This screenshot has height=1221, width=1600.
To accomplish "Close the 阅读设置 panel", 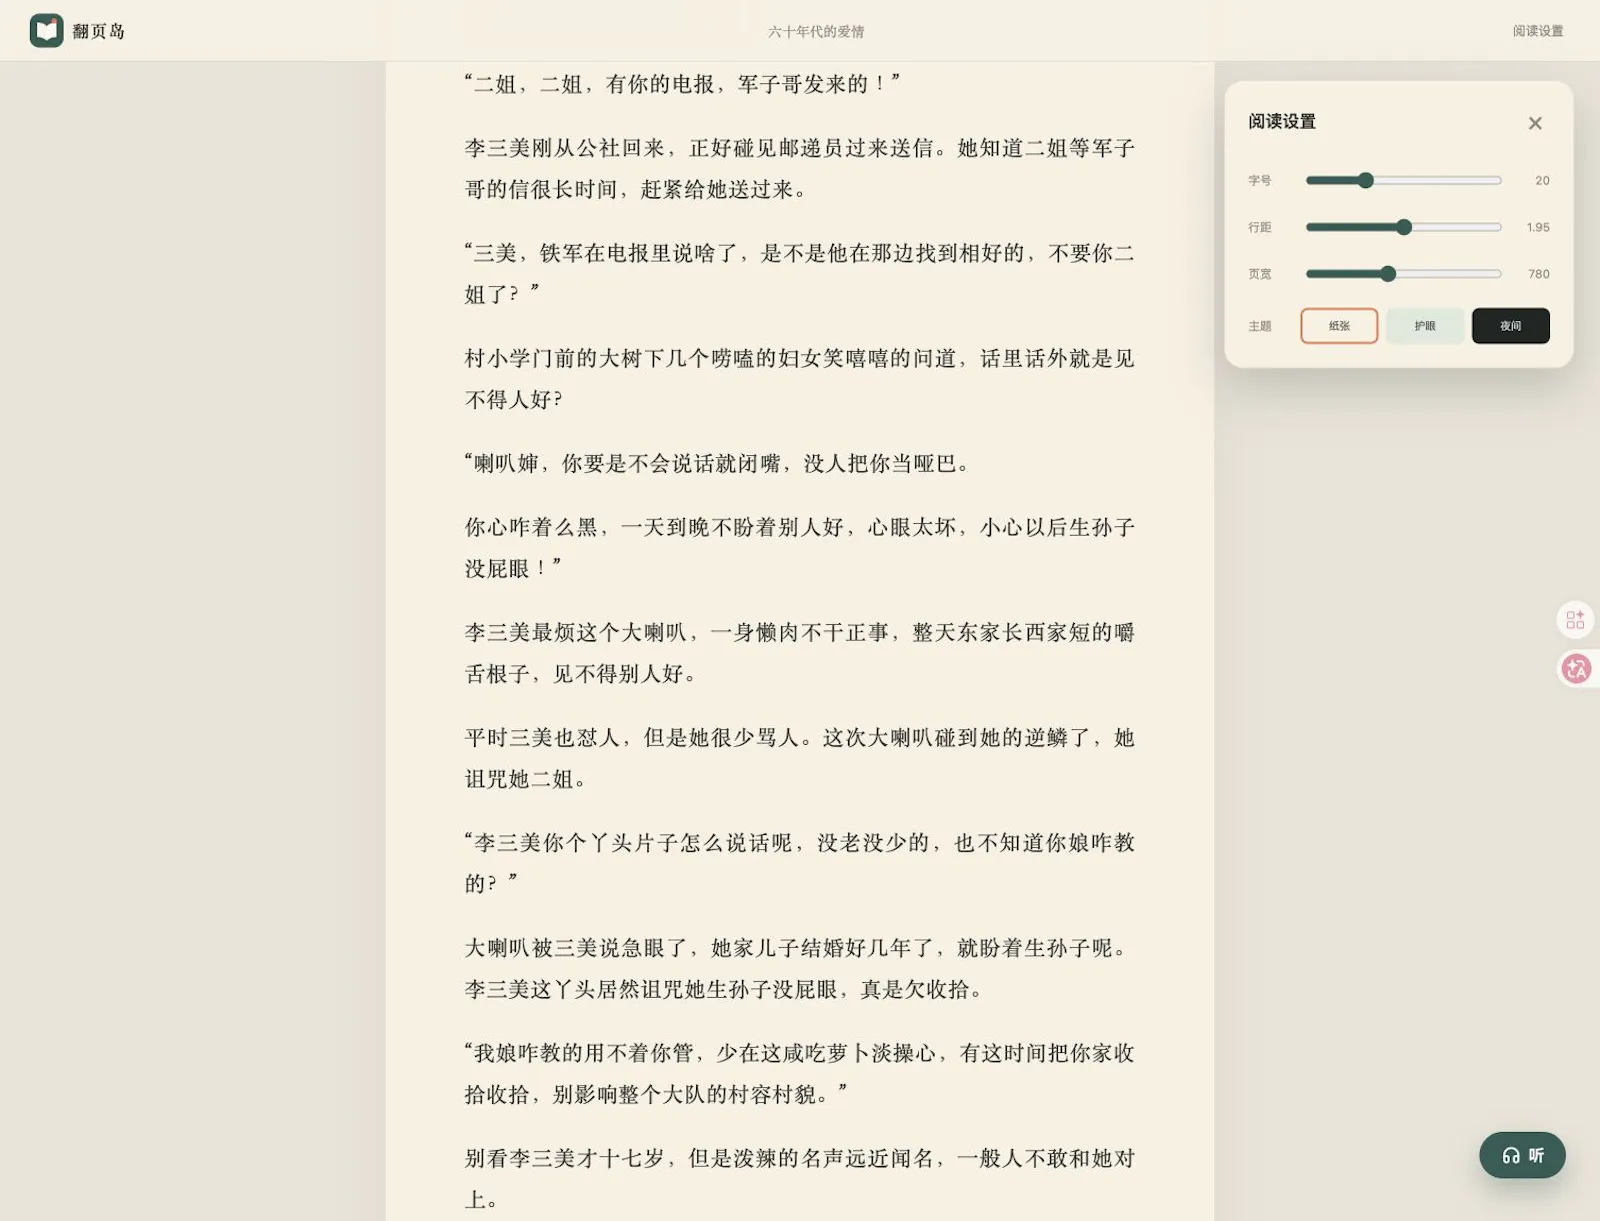I will 1535,123.
